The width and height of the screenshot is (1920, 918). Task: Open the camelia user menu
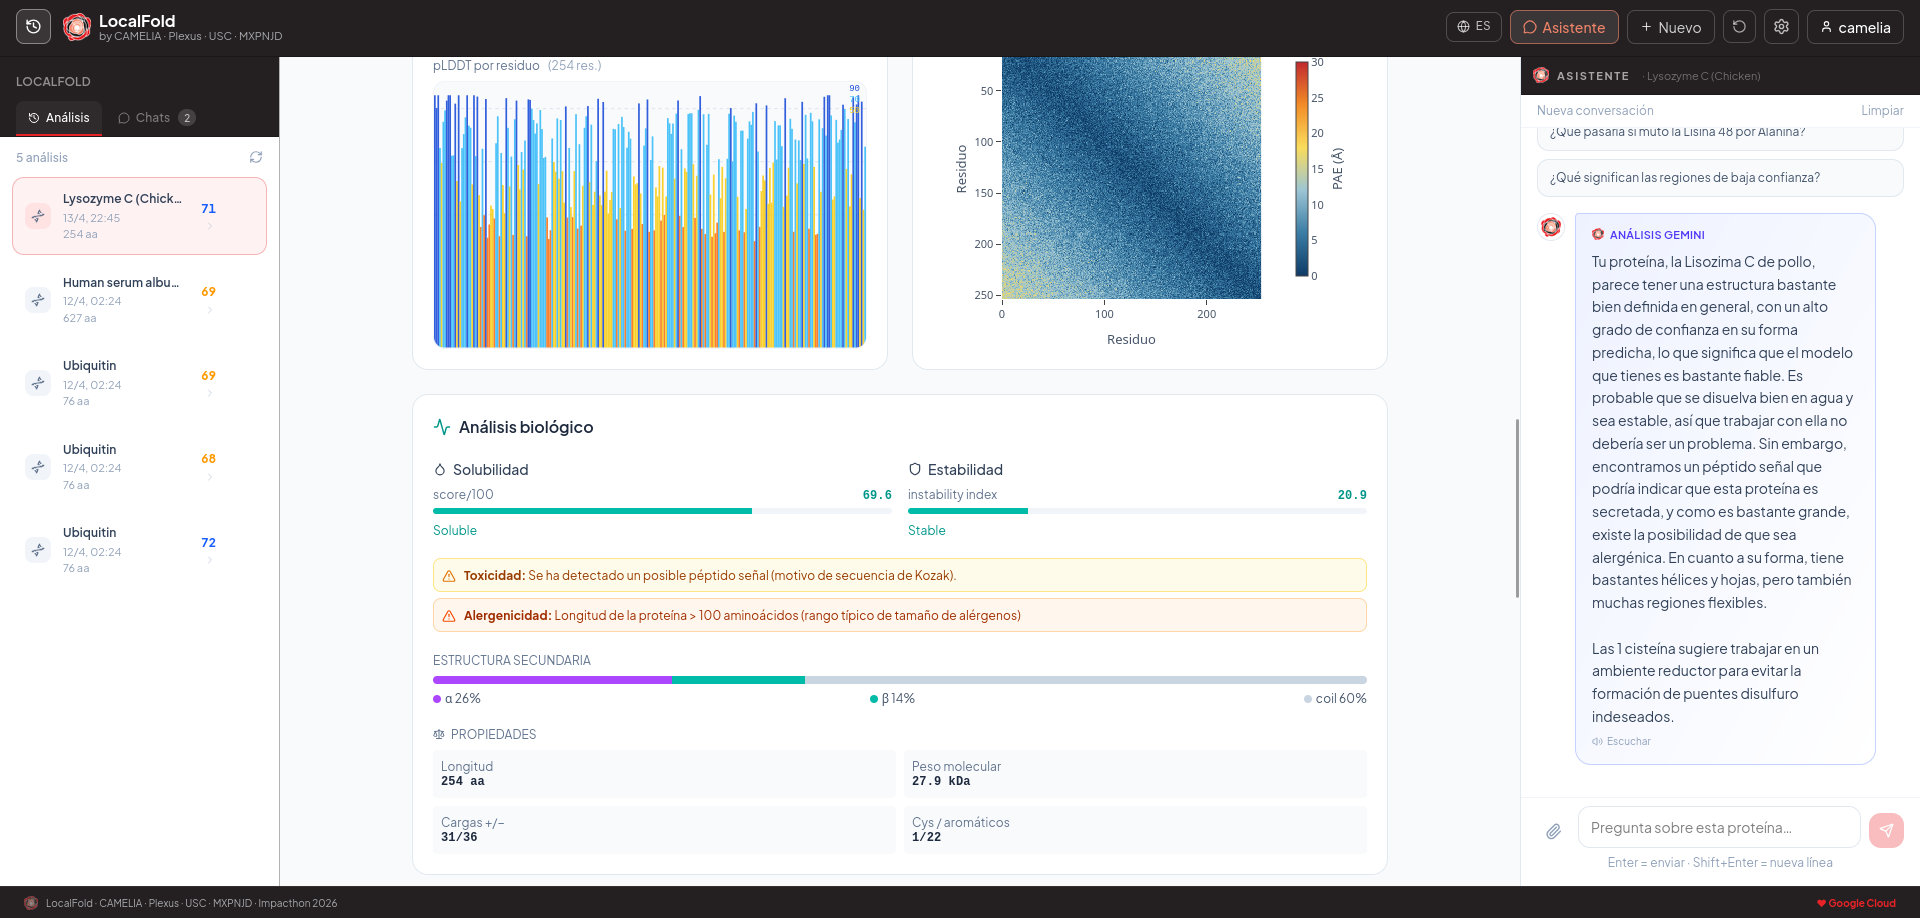1855,27
